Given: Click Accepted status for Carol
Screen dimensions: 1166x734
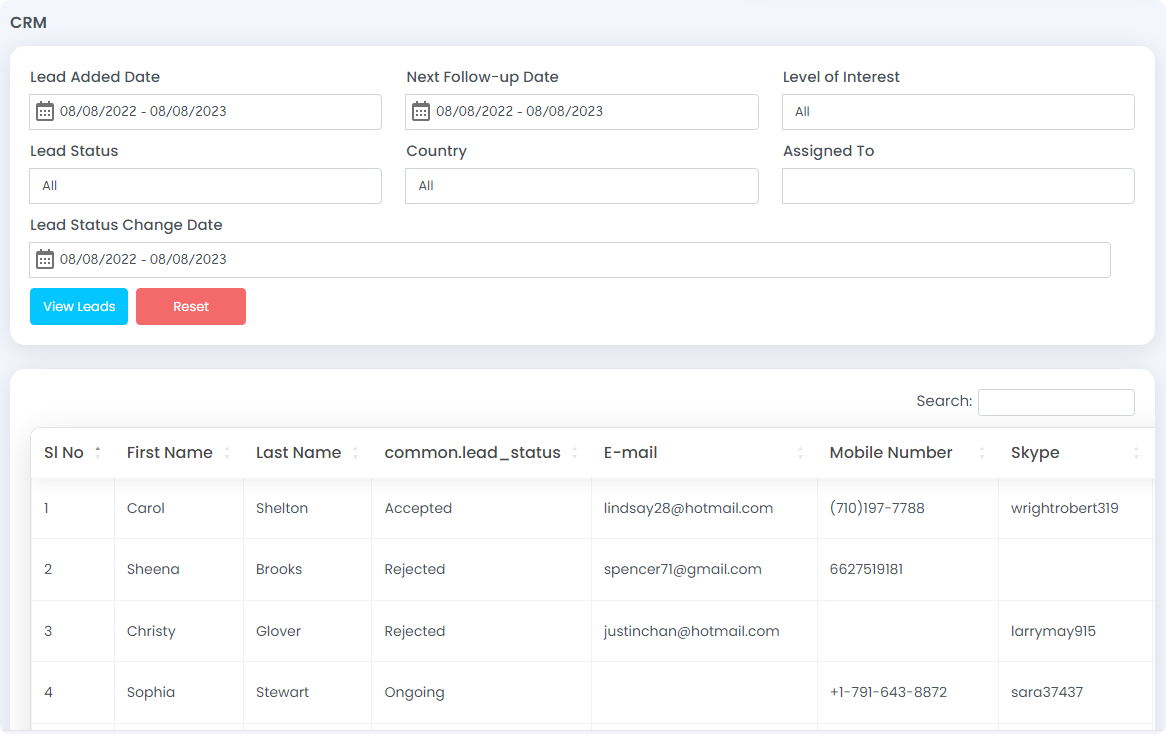Looking at the screenshot, I should (x=418, y=508).
